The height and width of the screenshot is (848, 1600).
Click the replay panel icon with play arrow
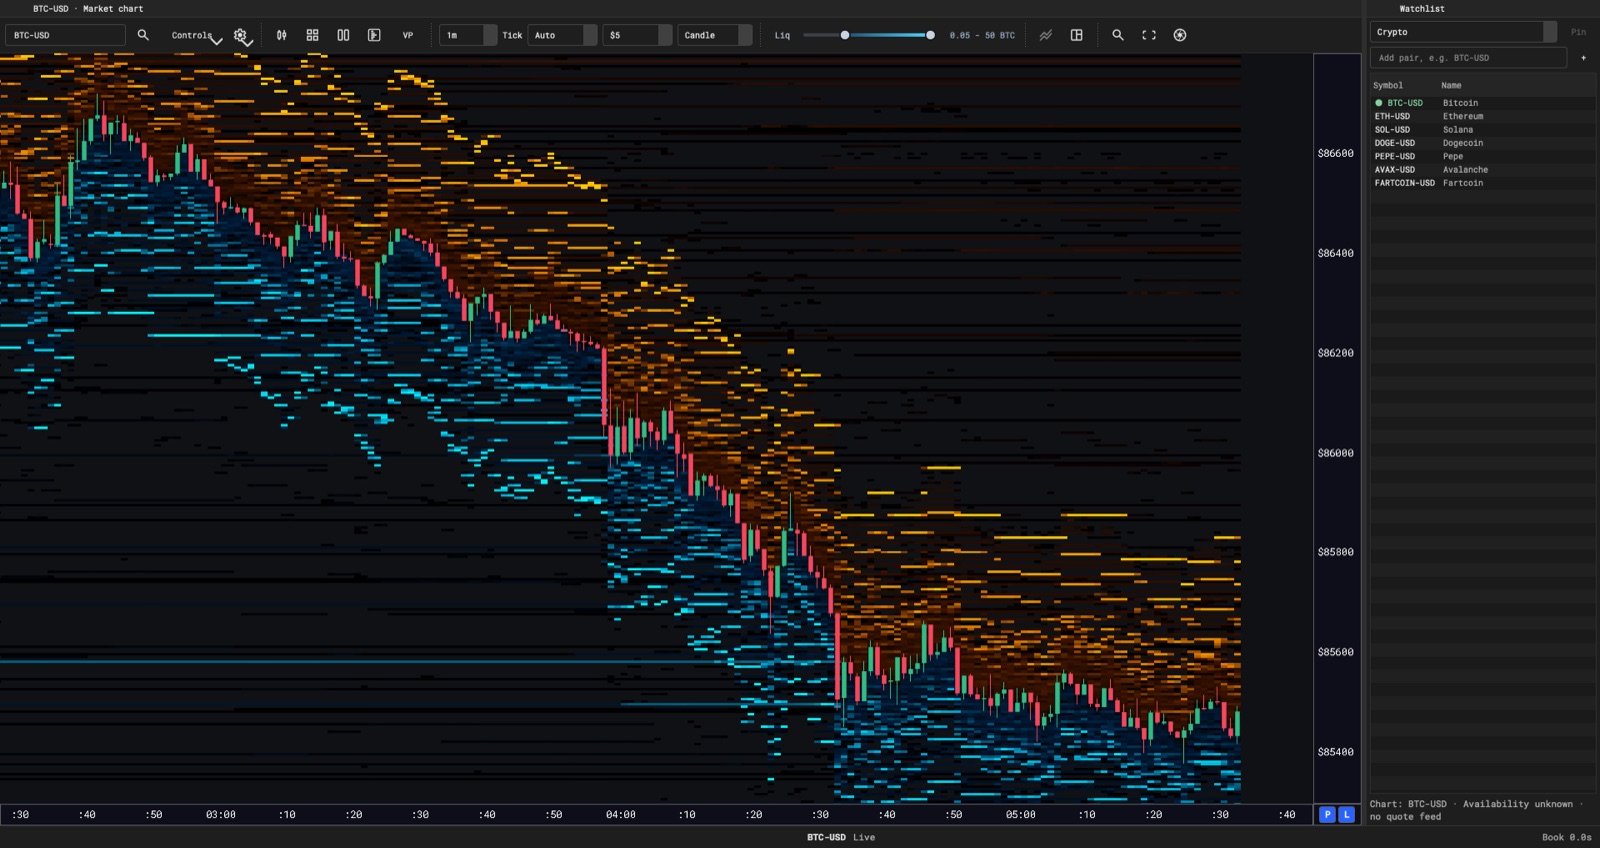point(374,35)
